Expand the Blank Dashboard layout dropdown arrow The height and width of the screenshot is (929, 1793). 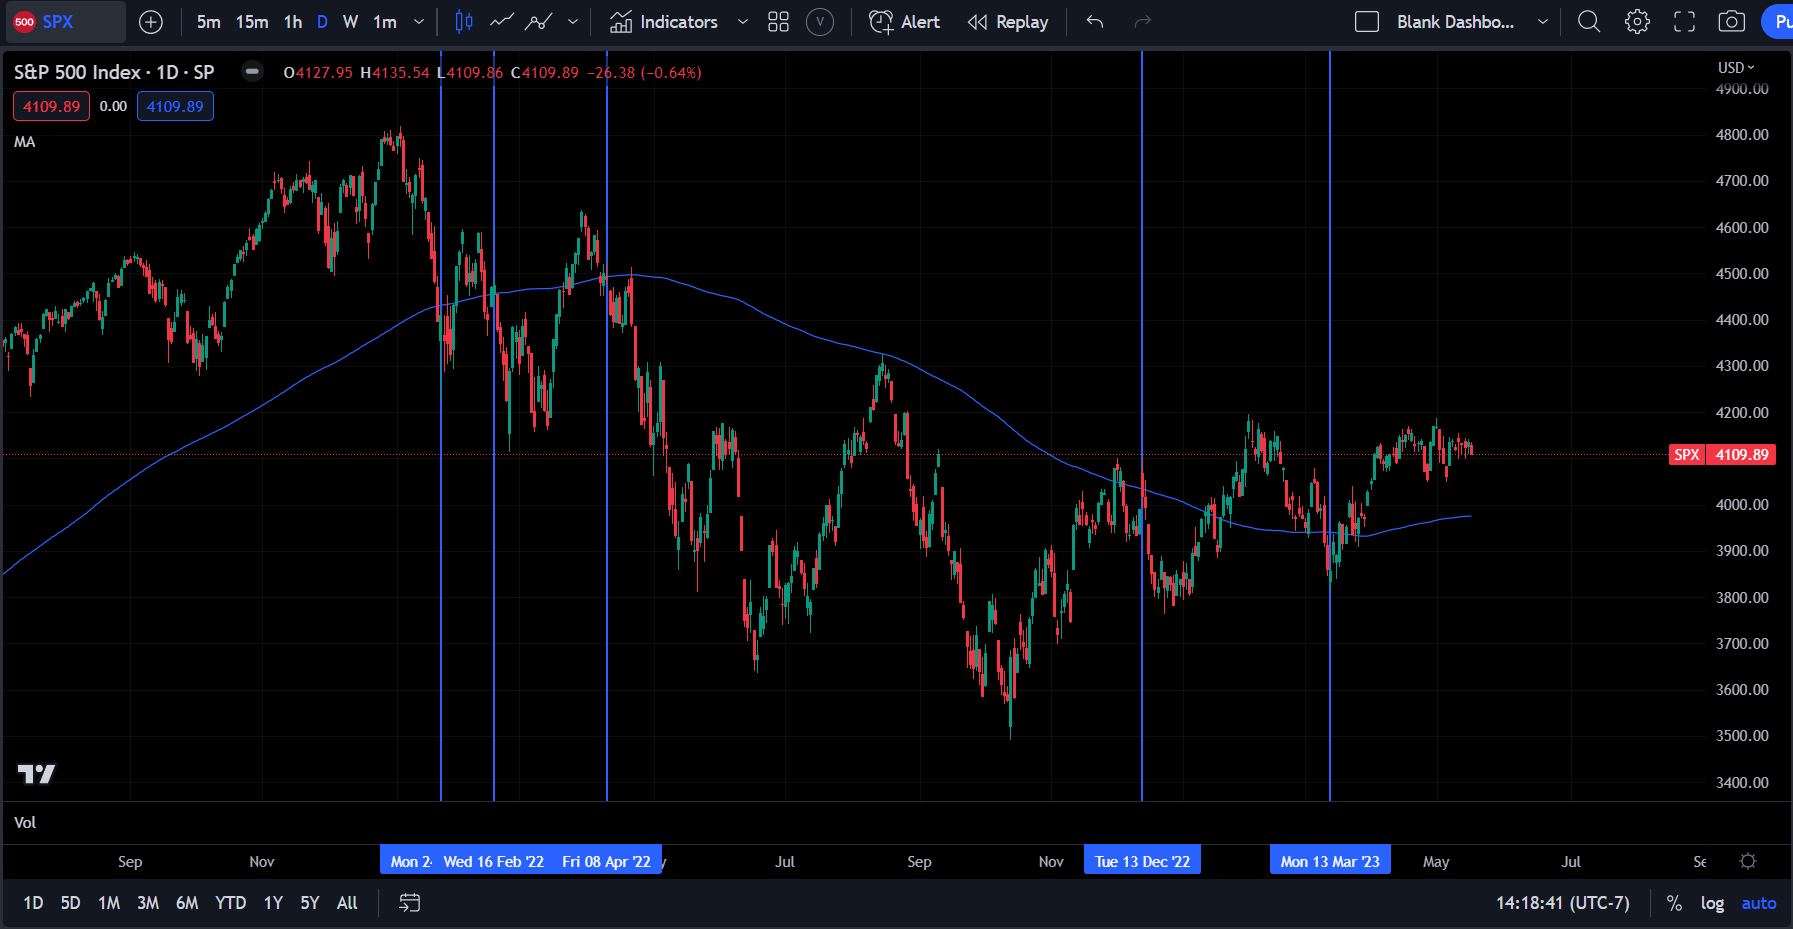tap(1543, 22)
